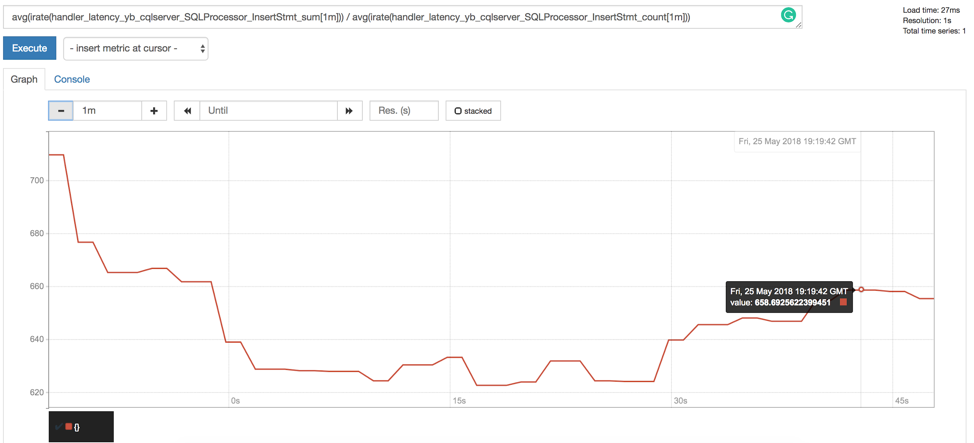The width and height of the screenshot is (974, 443).
Task: Focus the 1m range input field
Action: tap(108, 111)
